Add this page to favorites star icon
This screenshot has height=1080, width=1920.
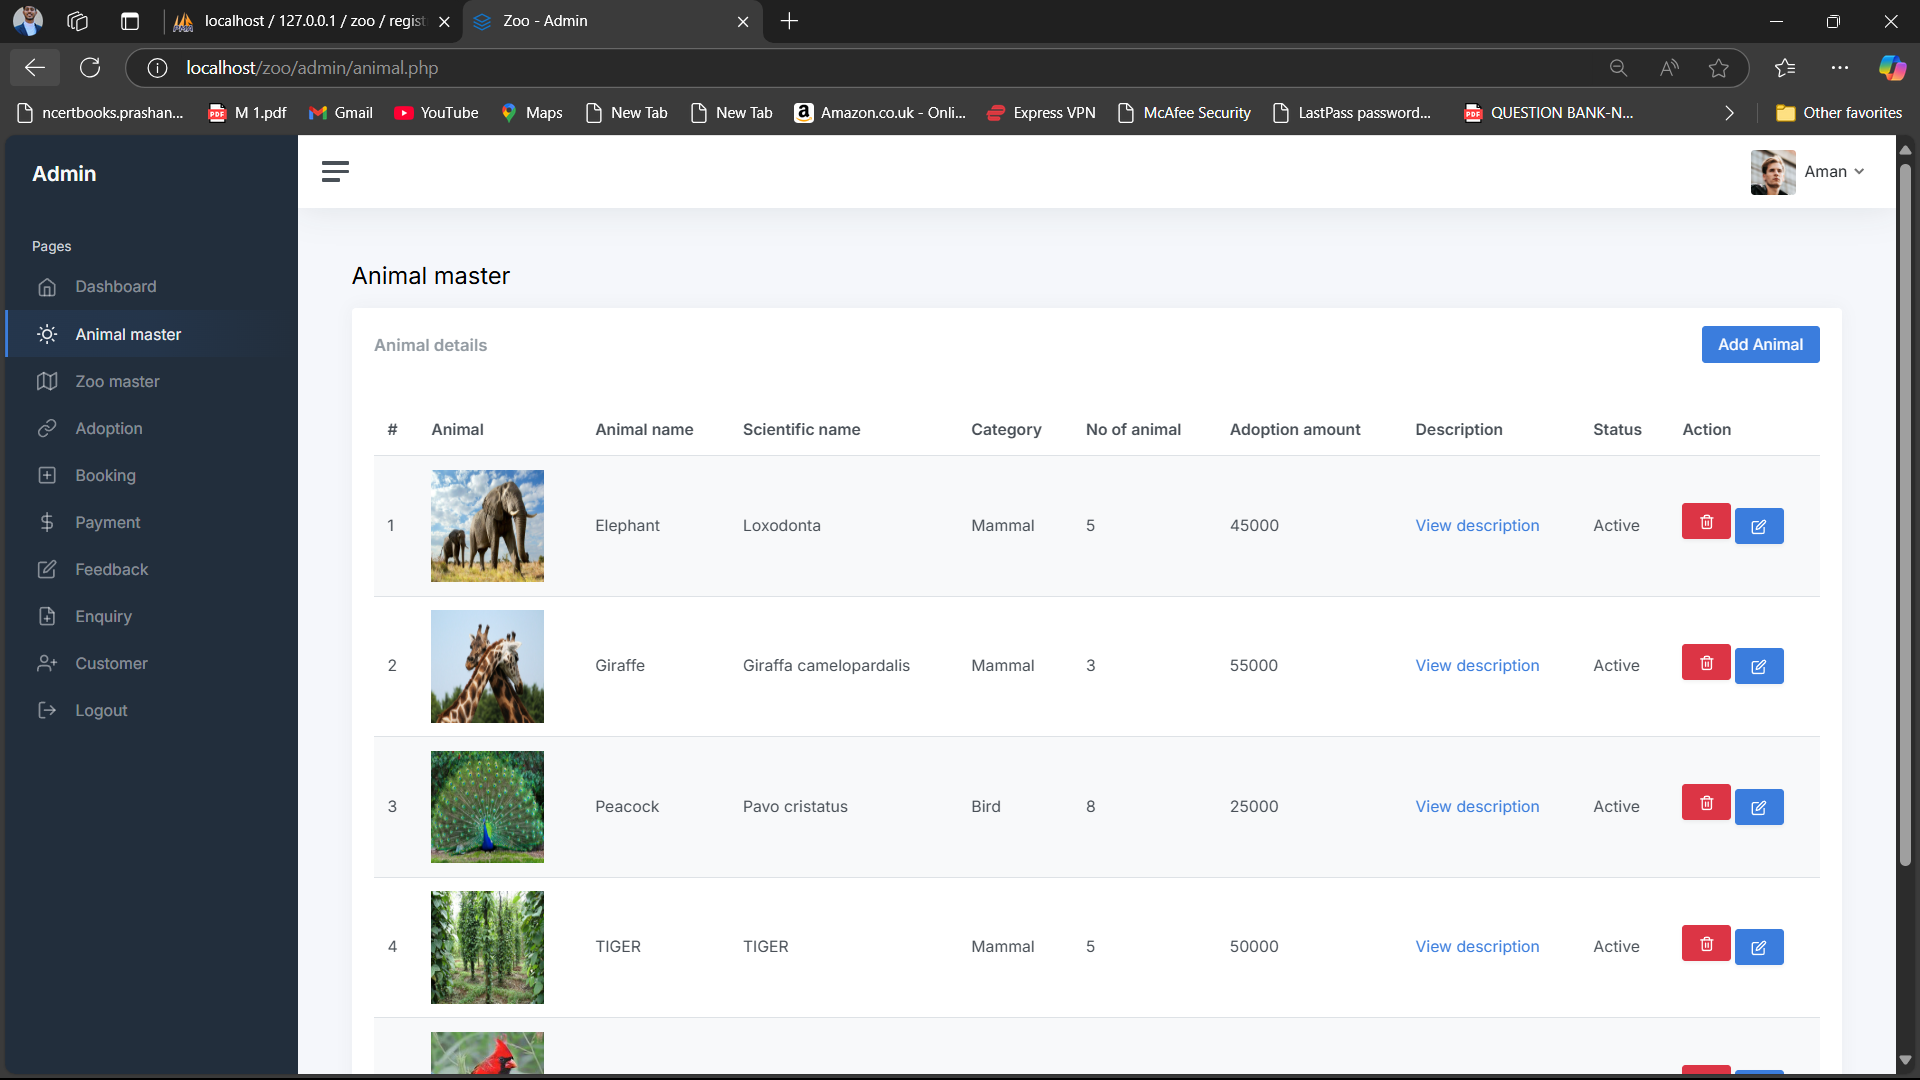[x=1719, y=68]
